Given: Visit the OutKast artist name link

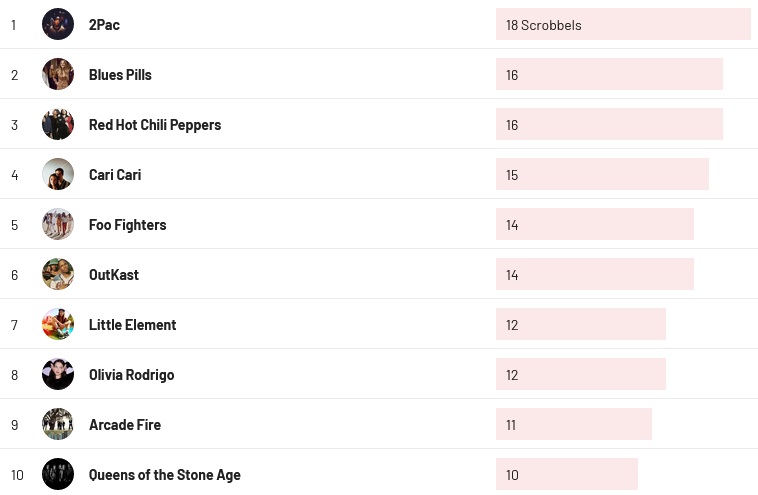Looking at the screenshot, I should 114,275.
